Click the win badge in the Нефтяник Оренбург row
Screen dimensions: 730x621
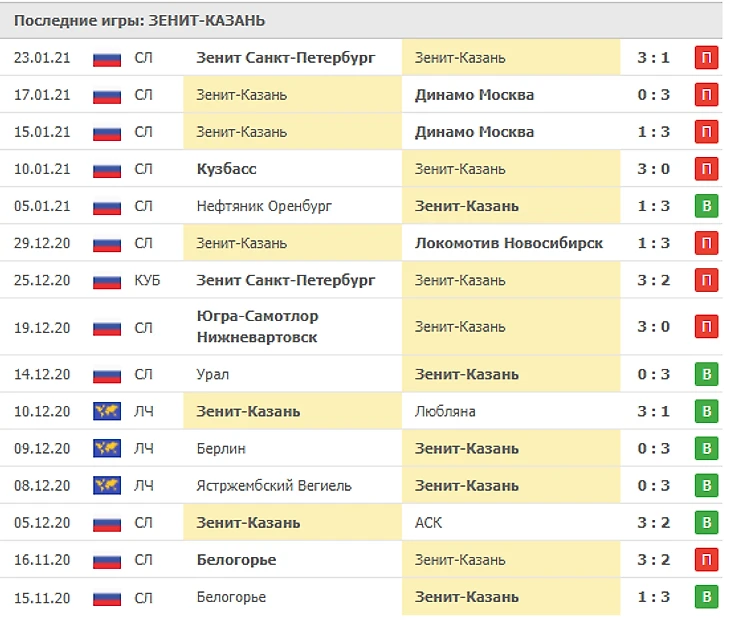pos(706,206)
